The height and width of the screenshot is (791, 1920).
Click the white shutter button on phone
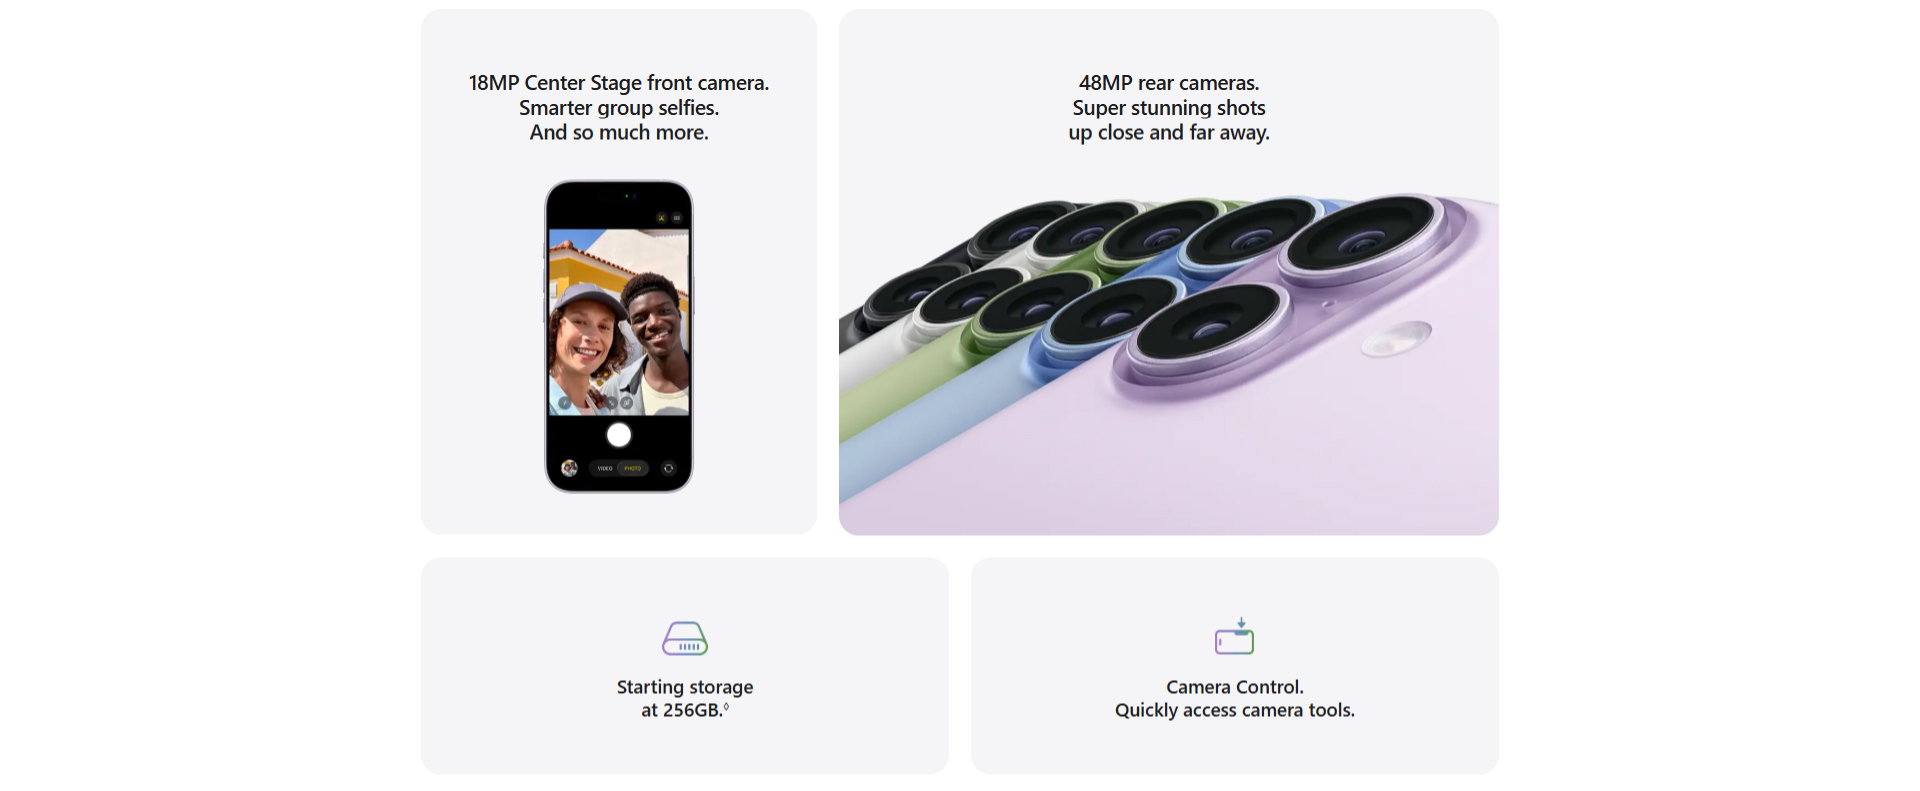coord(619,435)
